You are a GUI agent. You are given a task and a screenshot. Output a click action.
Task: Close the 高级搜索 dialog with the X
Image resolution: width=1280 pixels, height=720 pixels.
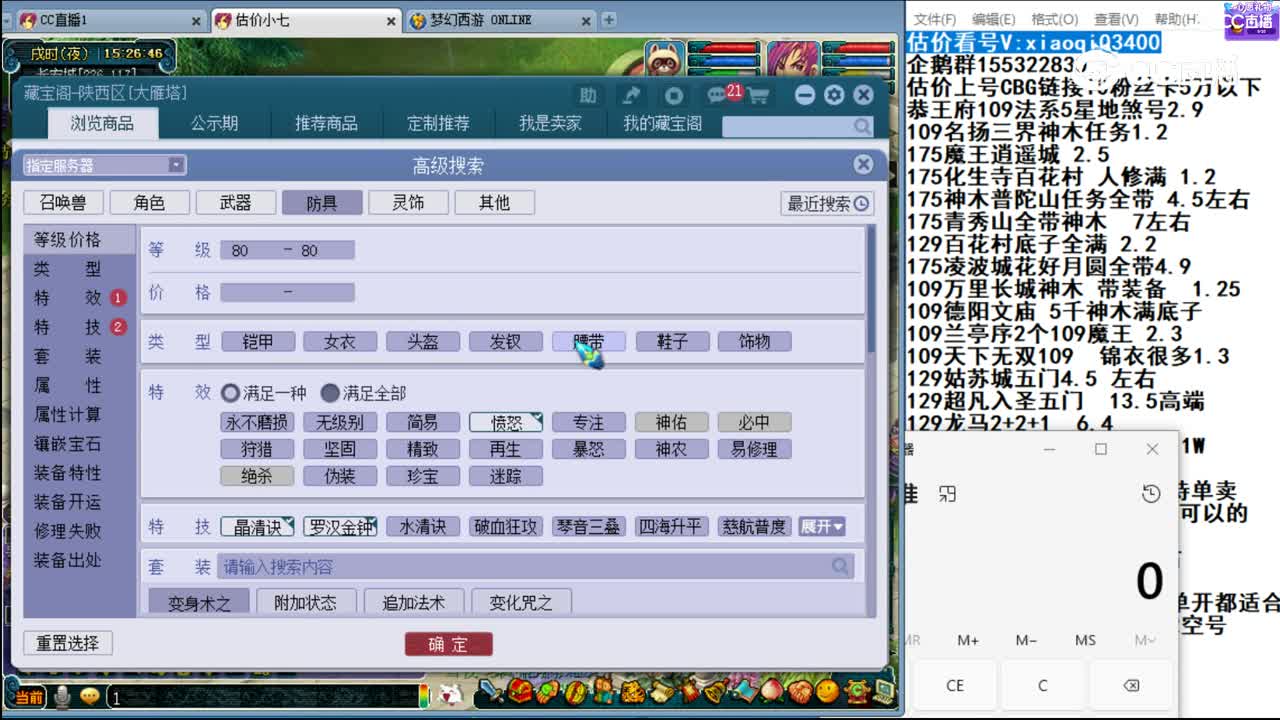(x=863, y=165)
